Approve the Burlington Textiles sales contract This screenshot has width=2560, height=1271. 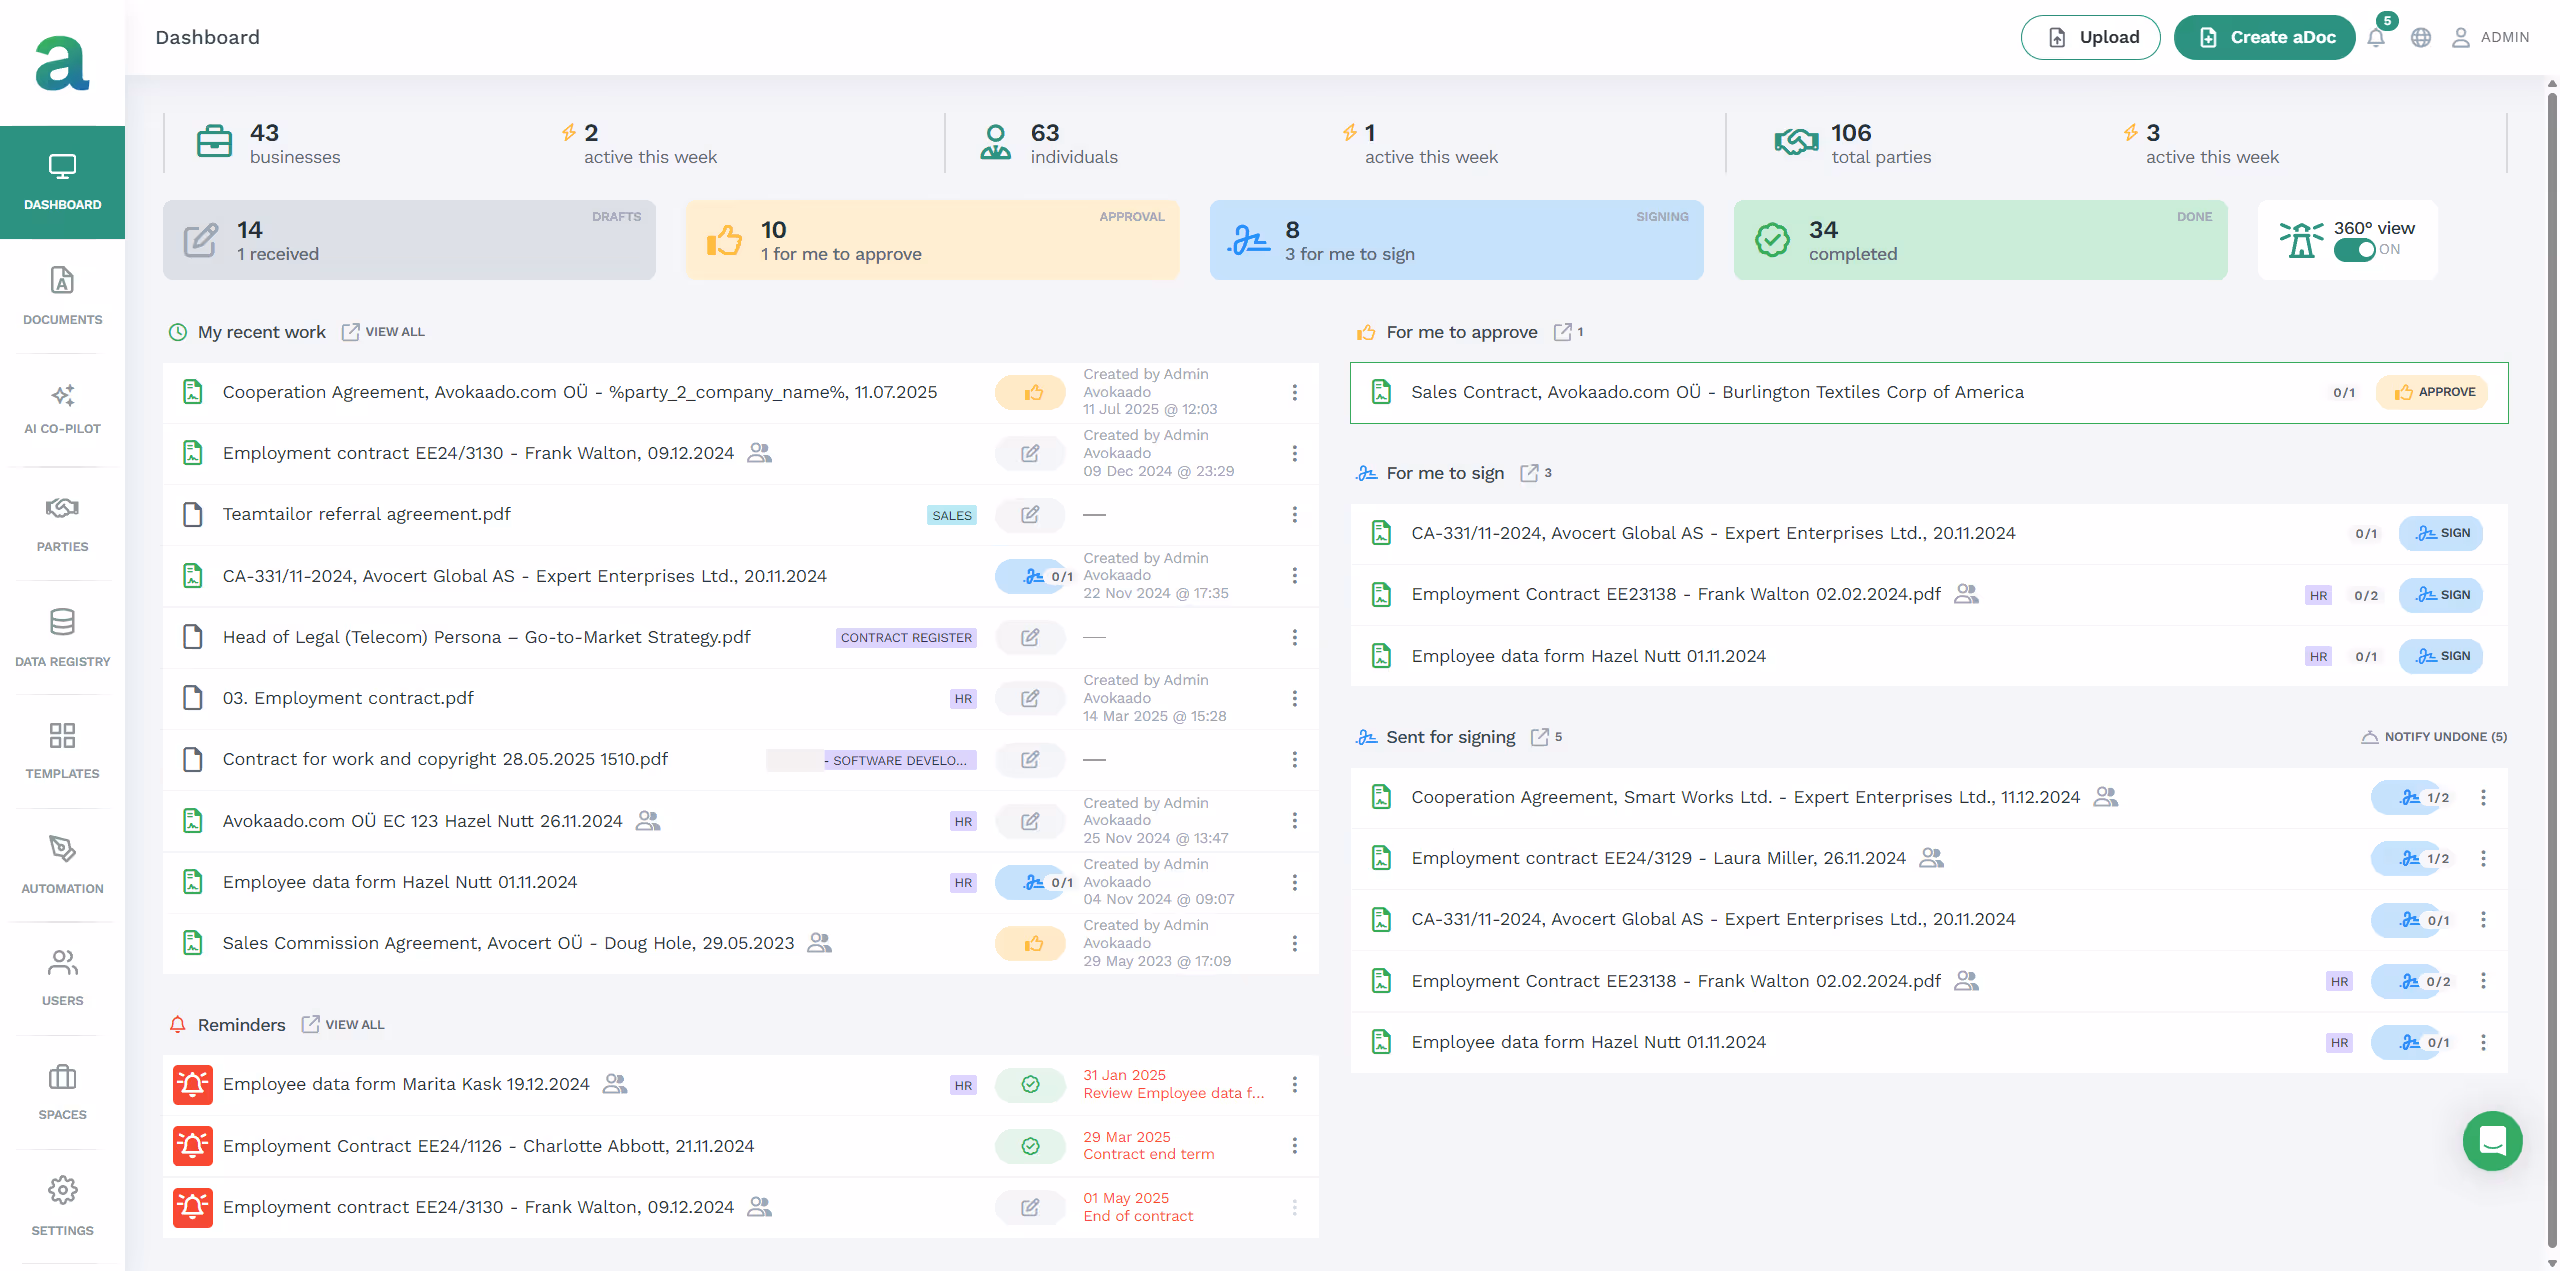click(x=2433, y=392)
